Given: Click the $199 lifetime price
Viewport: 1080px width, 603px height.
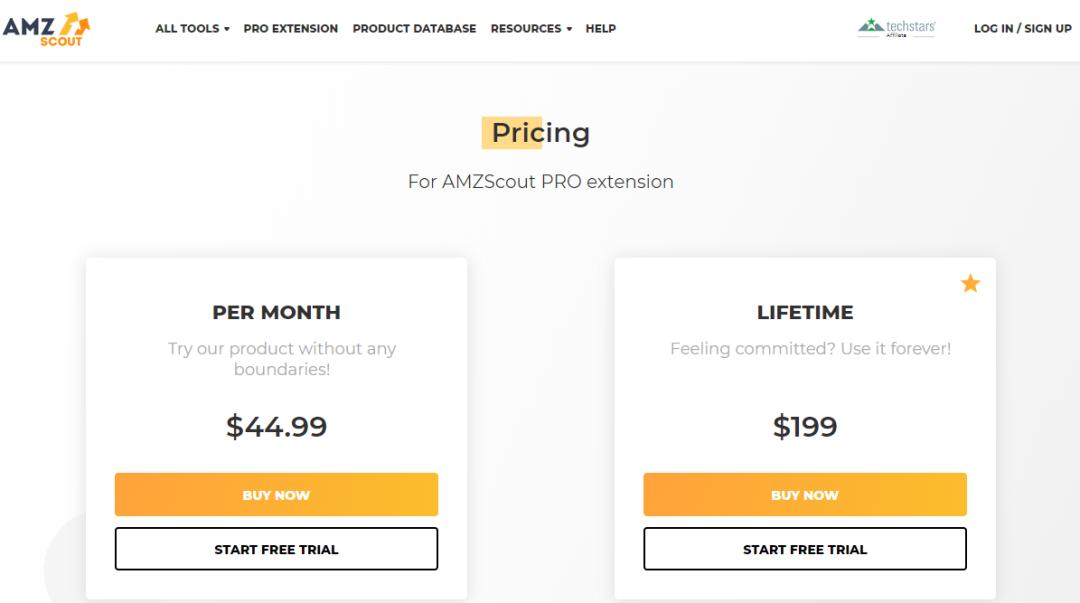Looking at the screenshot, I should [x=805, y=427].
